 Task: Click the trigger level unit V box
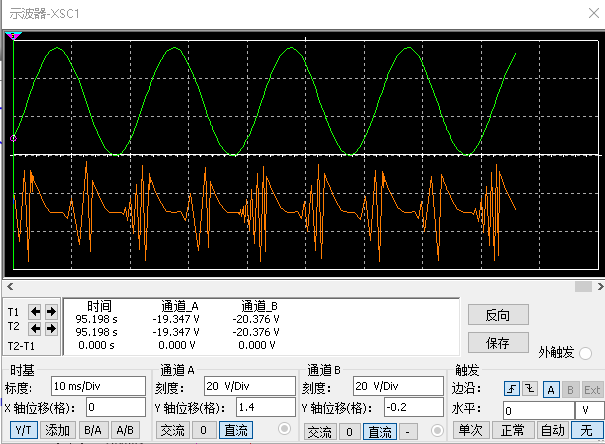pyautogui.click(x=589, y=410)
